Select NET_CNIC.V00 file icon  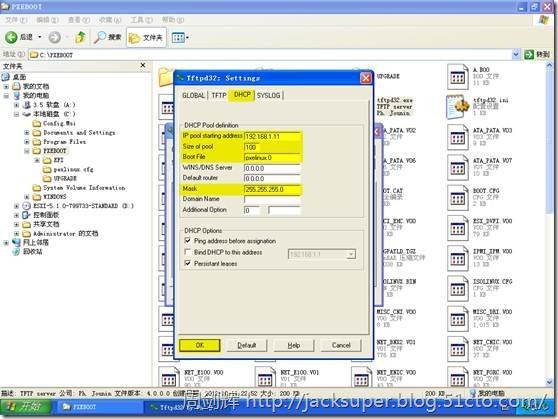coord(458,349)
